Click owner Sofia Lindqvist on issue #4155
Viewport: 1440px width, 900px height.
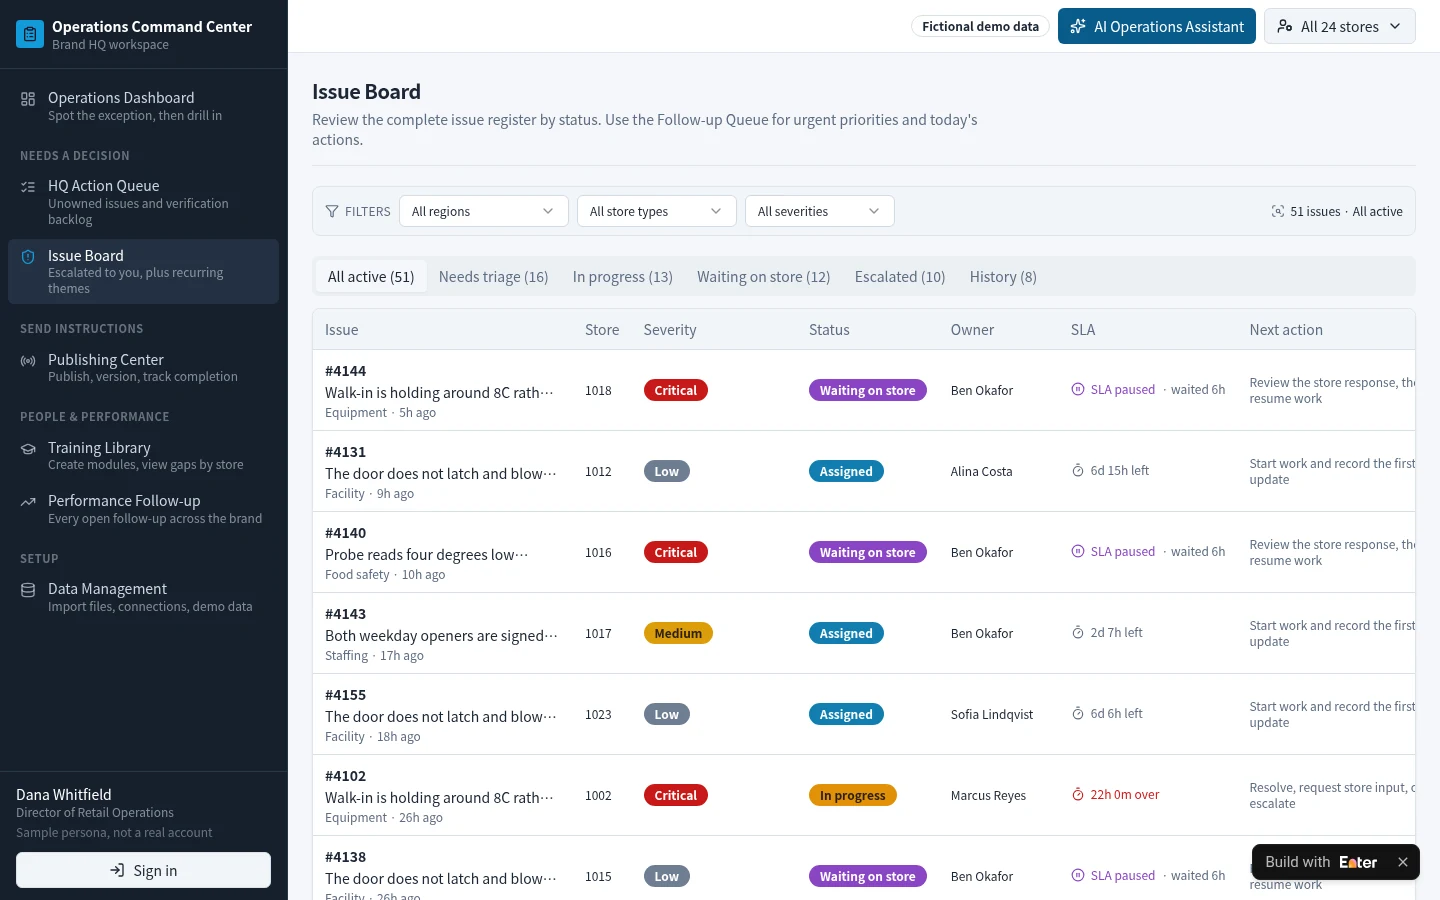pos(992,714)
